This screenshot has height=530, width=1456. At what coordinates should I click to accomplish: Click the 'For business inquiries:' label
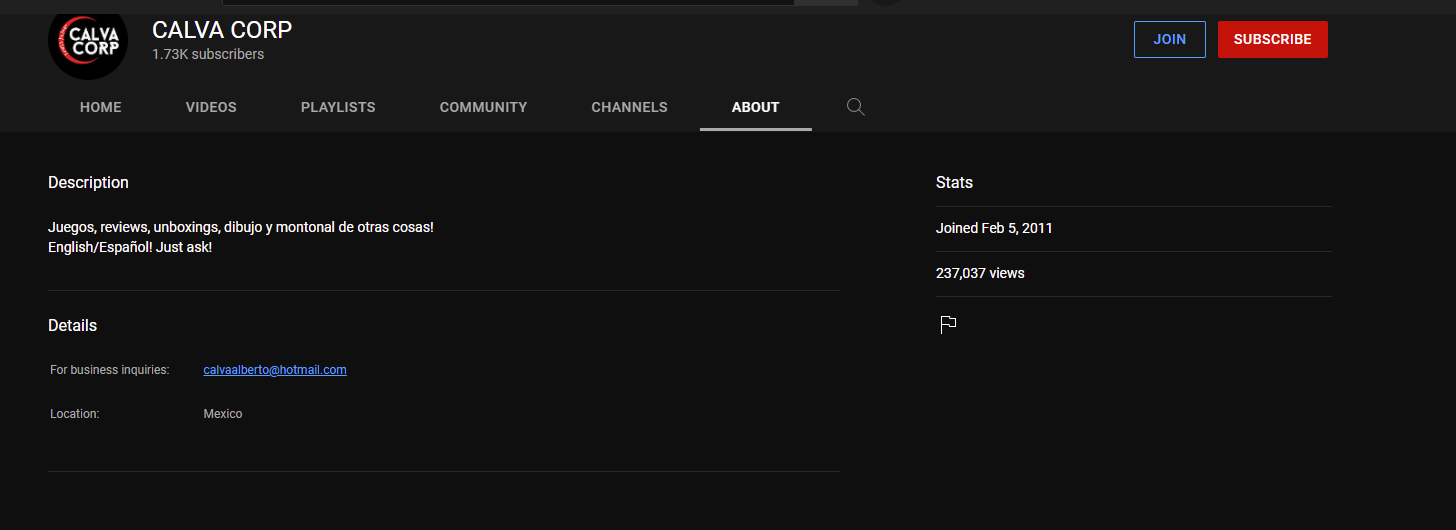click(110, 370)
